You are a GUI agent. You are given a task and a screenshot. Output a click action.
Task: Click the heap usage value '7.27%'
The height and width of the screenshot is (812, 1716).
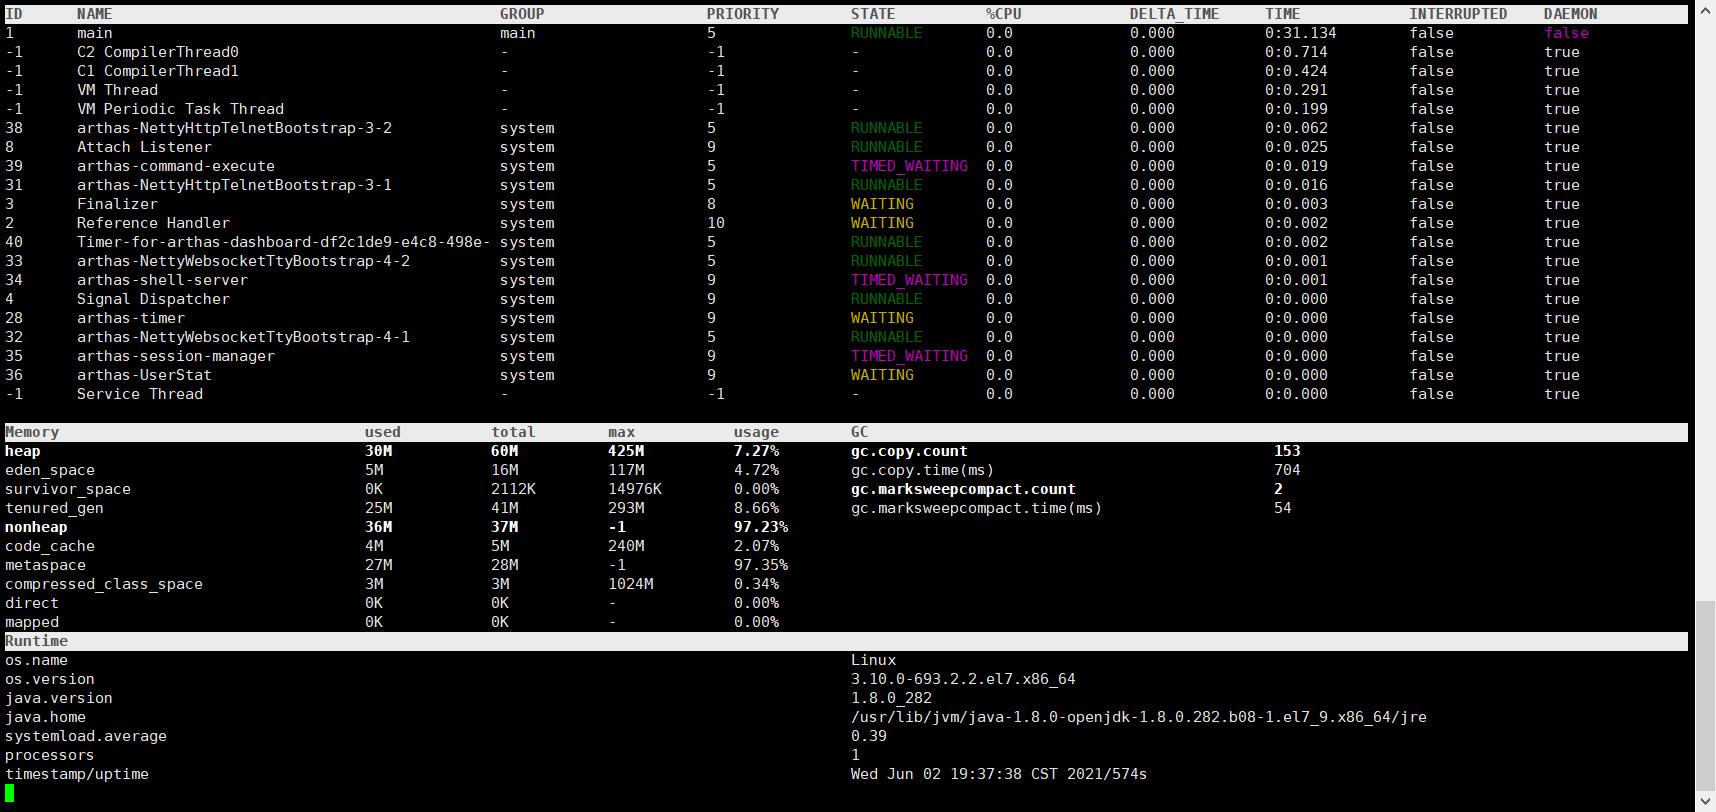[756, 451]
